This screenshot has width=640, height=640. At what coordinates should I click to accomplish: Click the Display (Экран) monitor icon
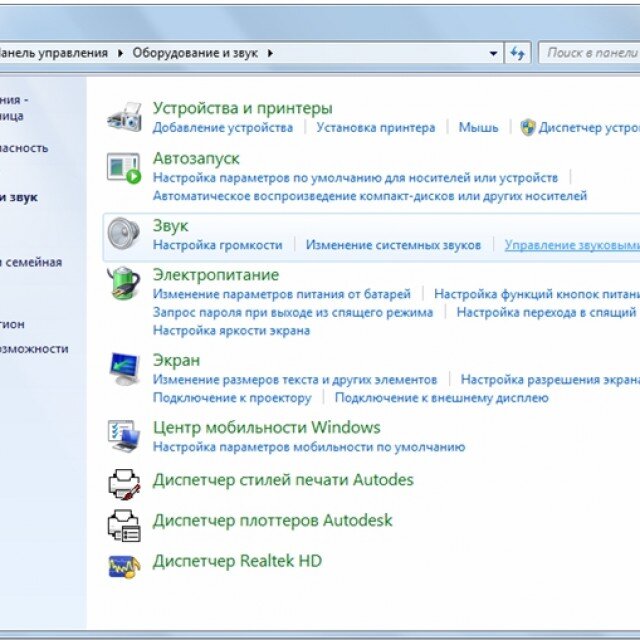(125, 369)
